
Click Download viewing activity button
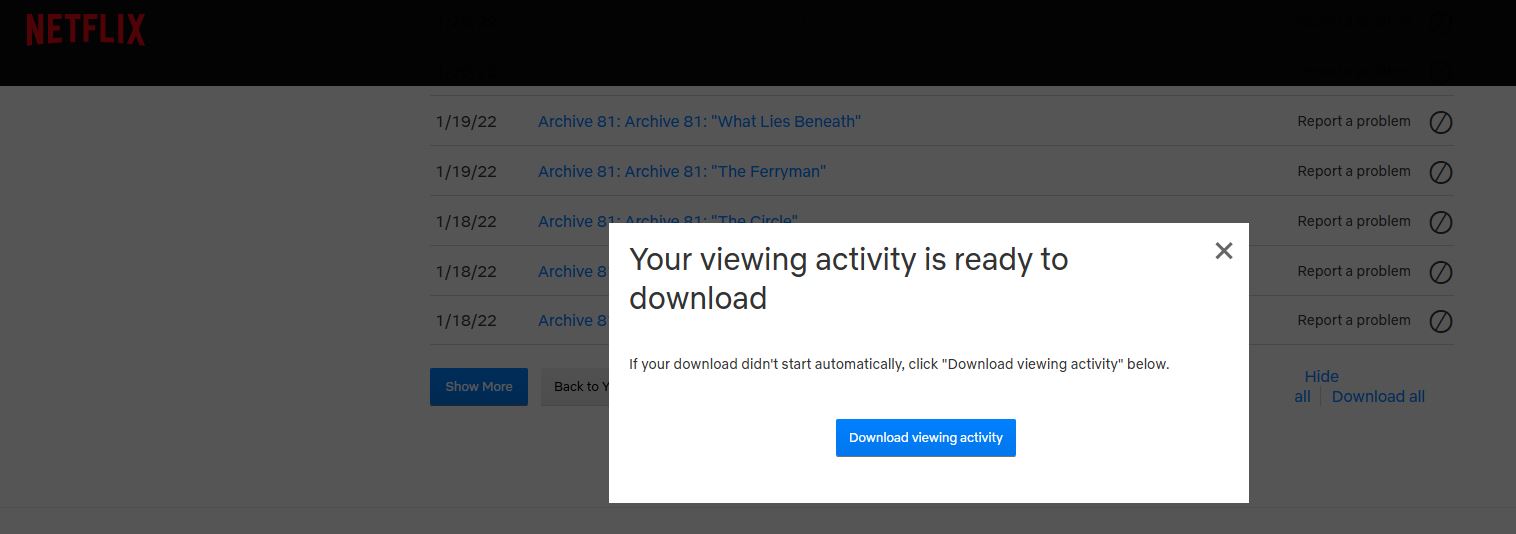click(x=926, y=438)
